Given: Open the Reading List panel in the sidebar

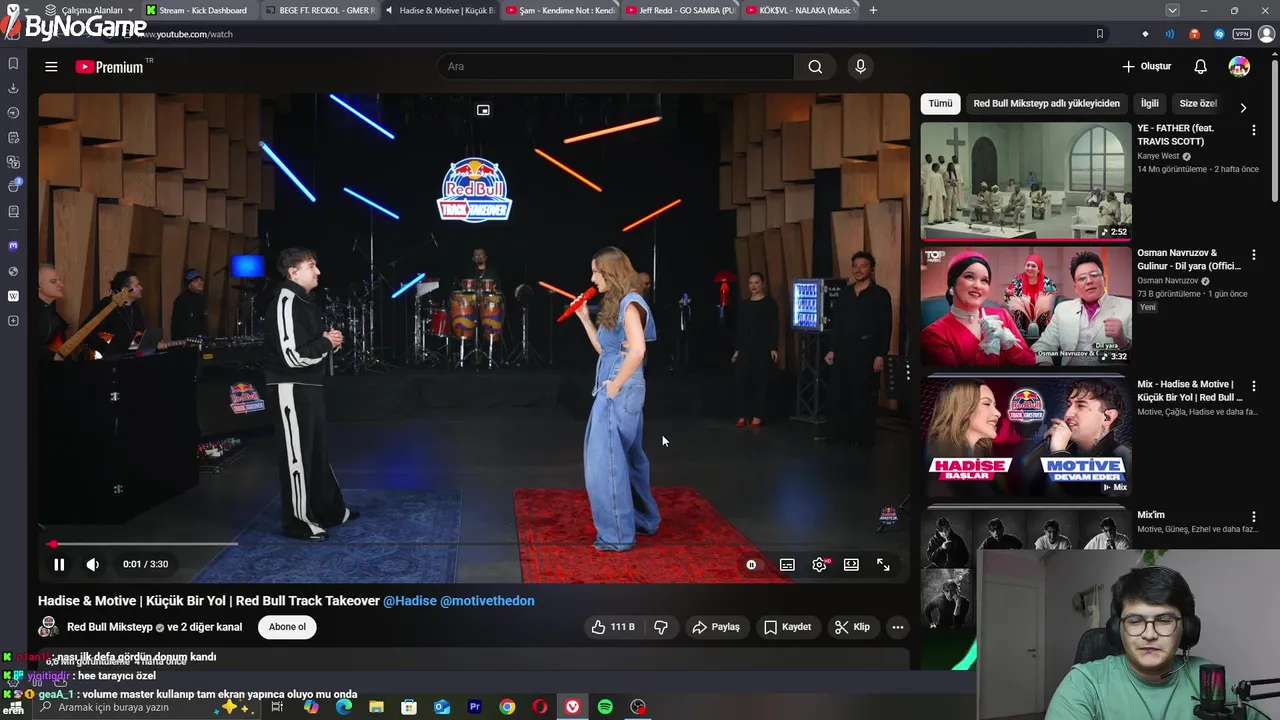Looking at the screenshot, I should [13, 211].
